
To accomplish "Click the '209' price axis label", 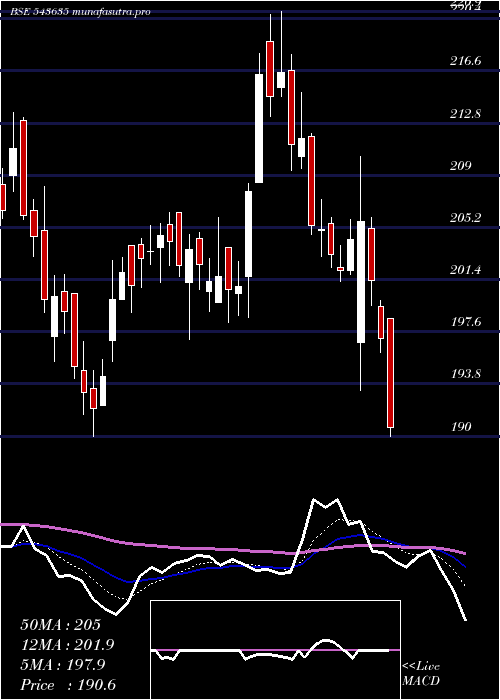I will tap(461, 166).
